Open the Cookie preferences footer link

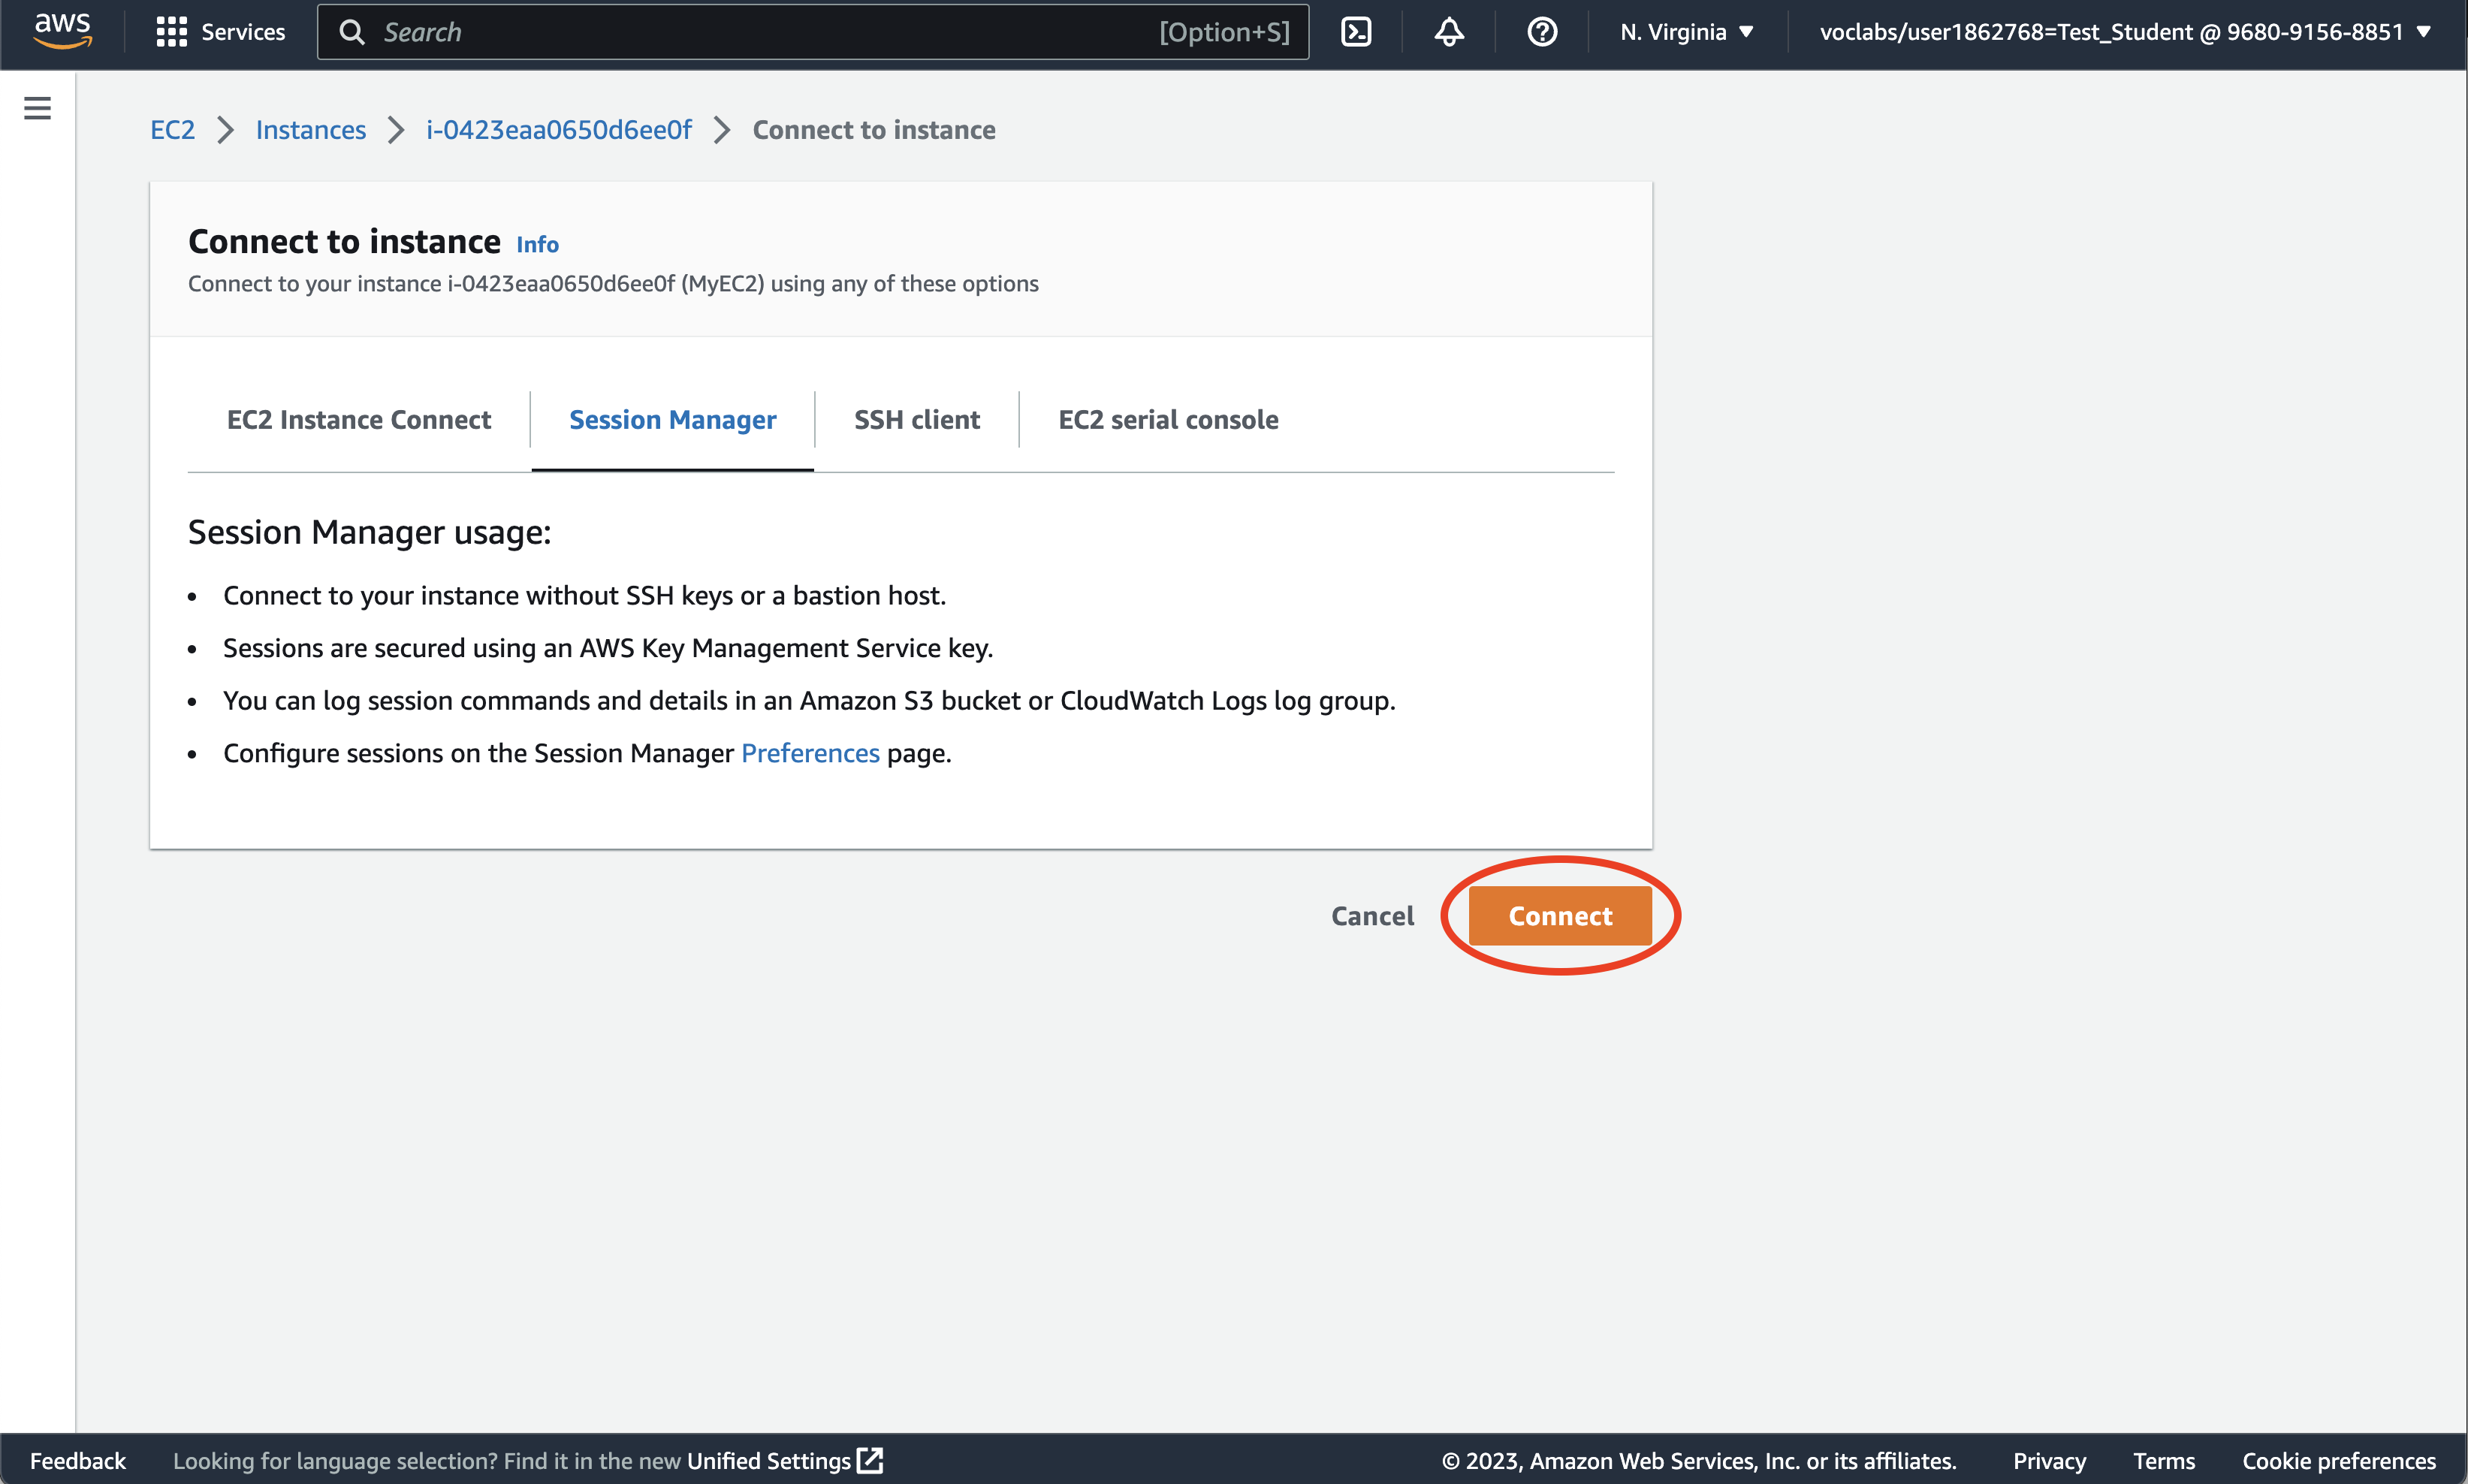(2338, 1460)
